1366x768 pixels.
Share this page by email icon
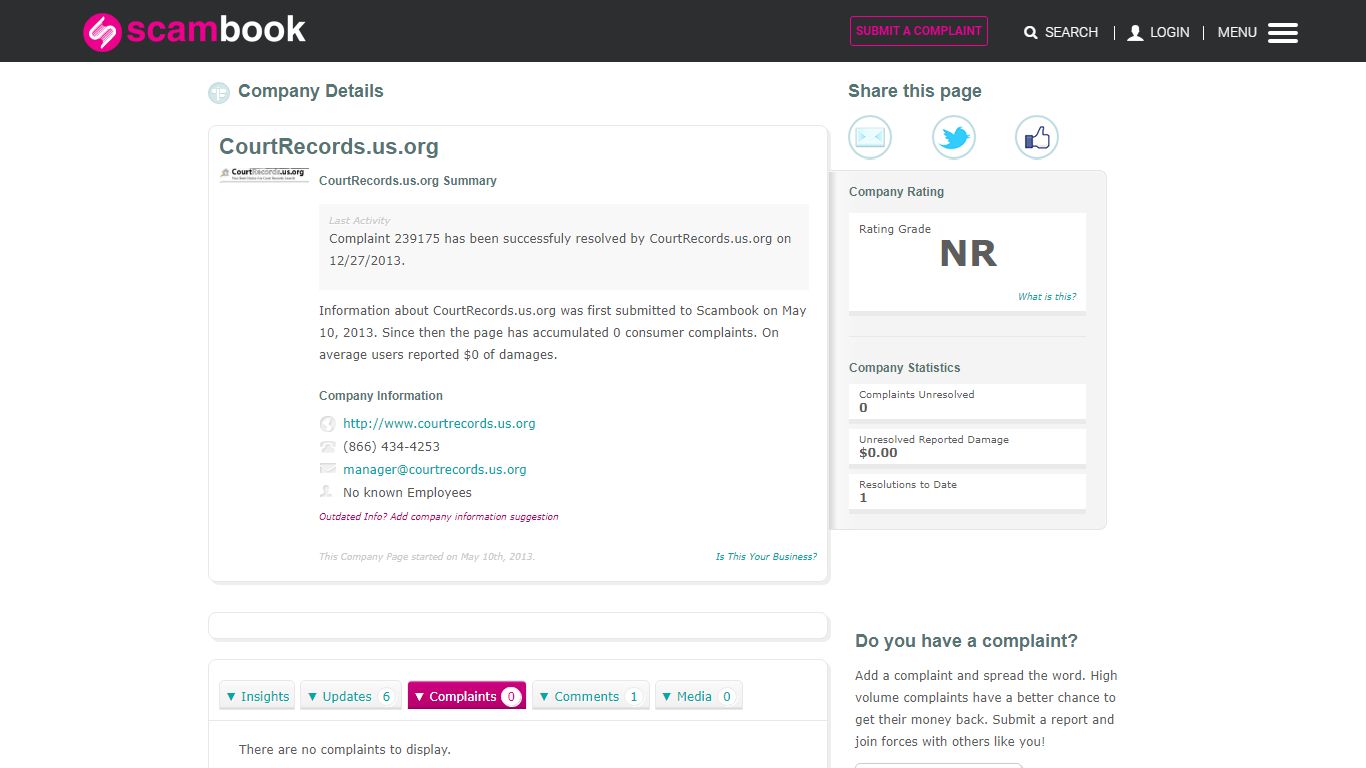(x=870, y=137)
